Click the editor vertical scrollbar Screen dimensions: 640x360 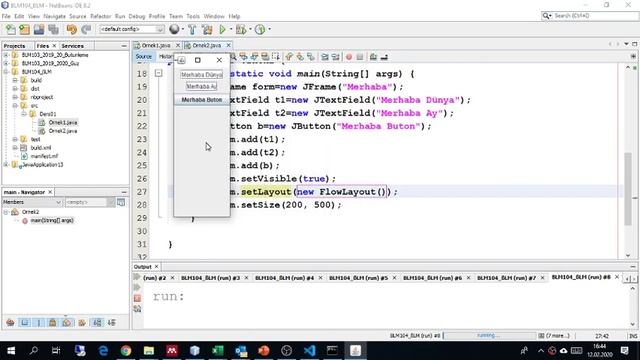tap(628, 188)
